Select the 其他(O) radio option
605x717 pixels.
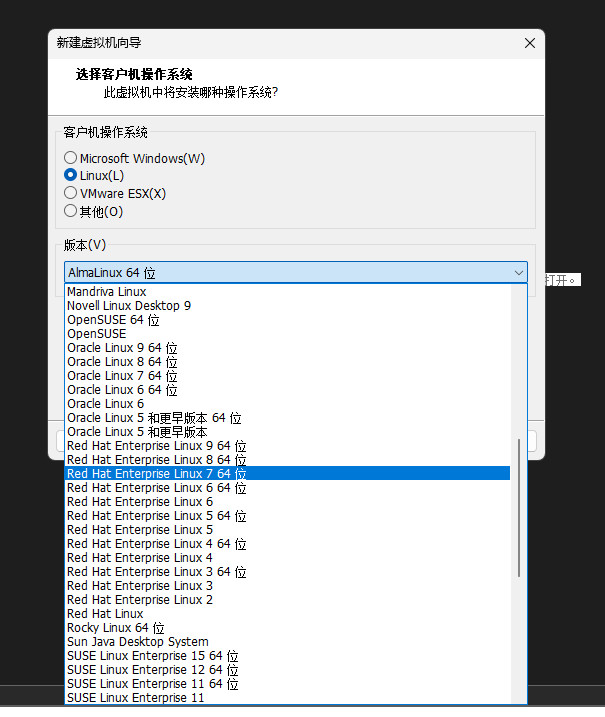(x=70, y=211)
